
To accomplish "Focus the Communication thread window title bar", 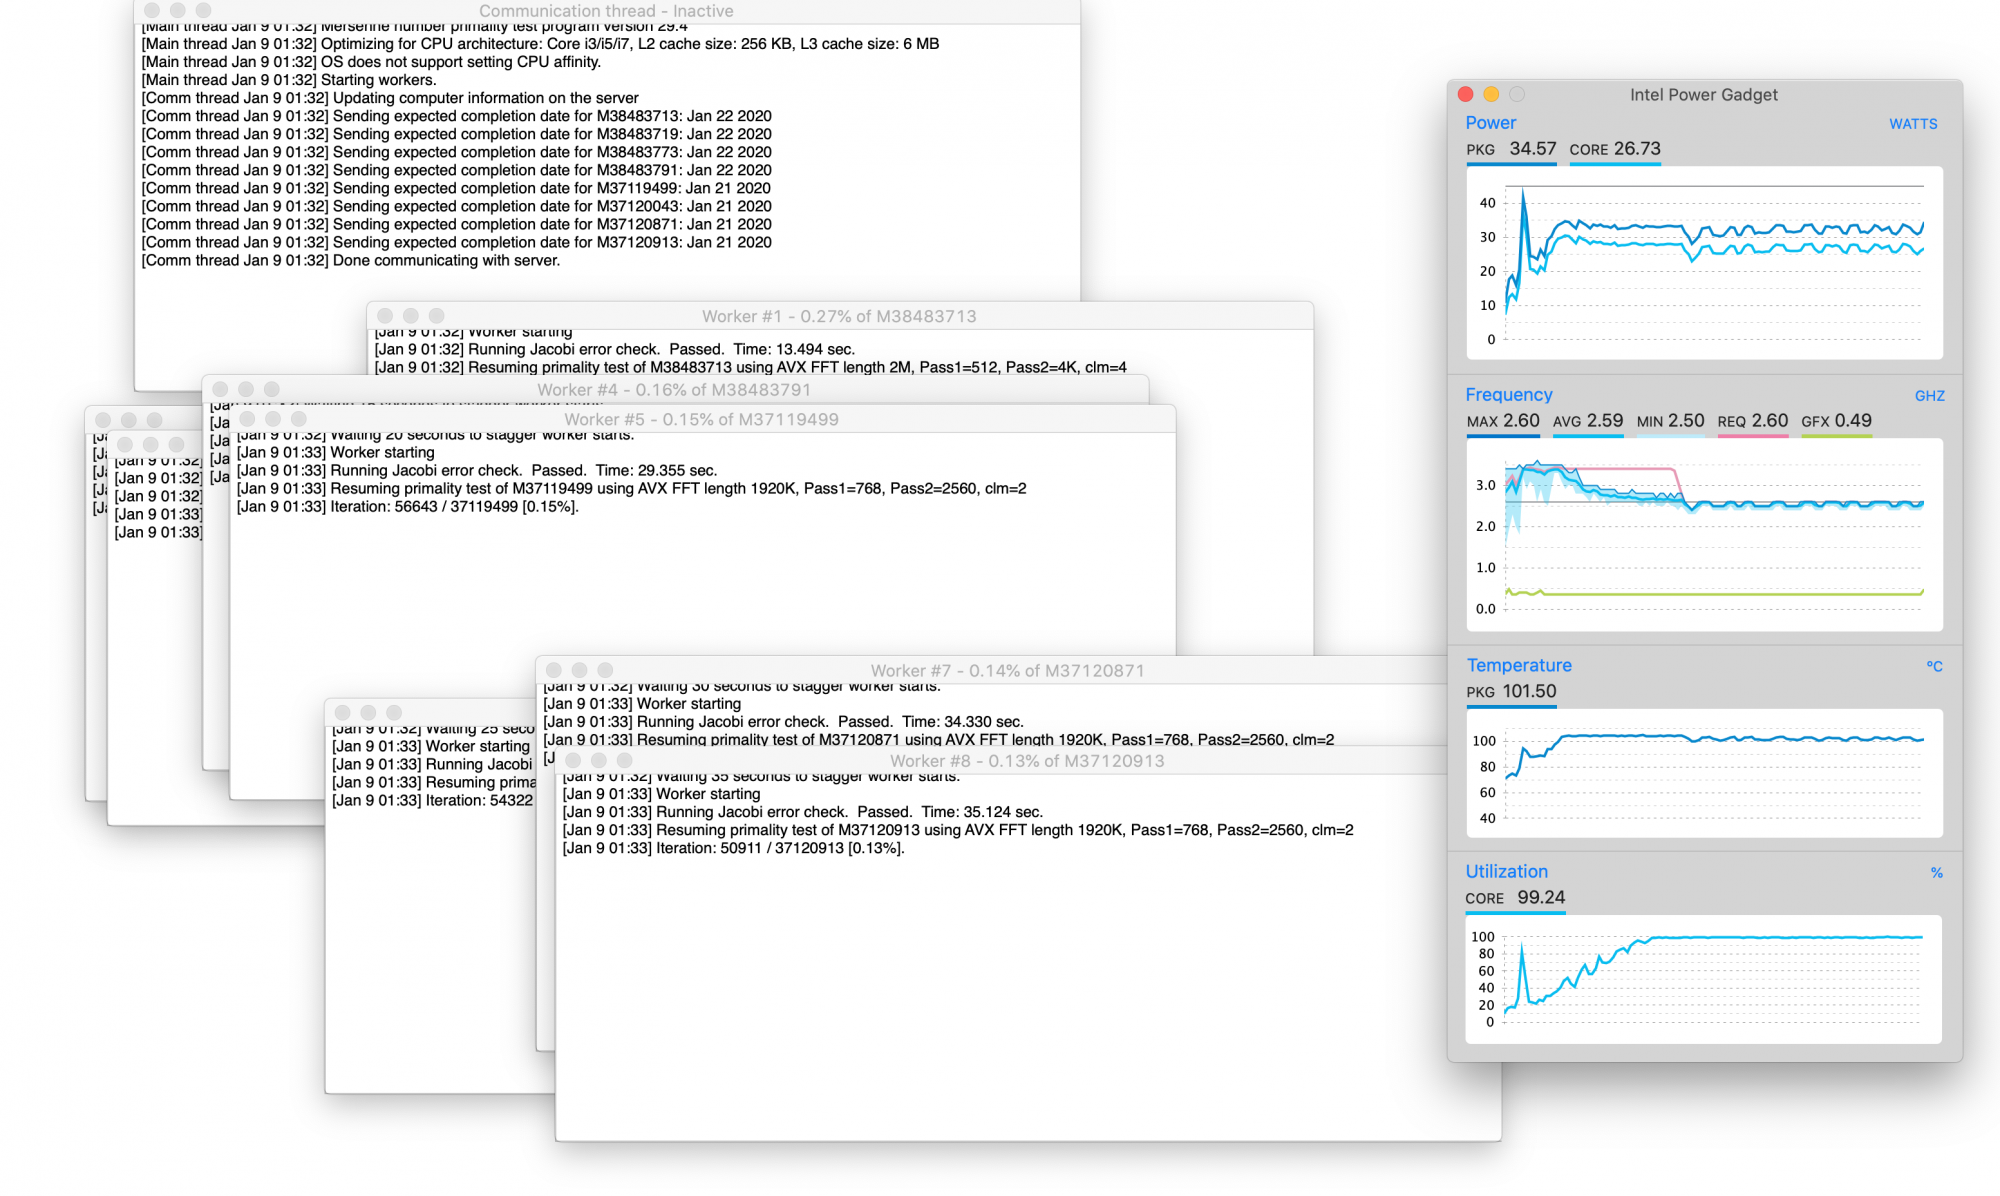I will tap(605, 11).
